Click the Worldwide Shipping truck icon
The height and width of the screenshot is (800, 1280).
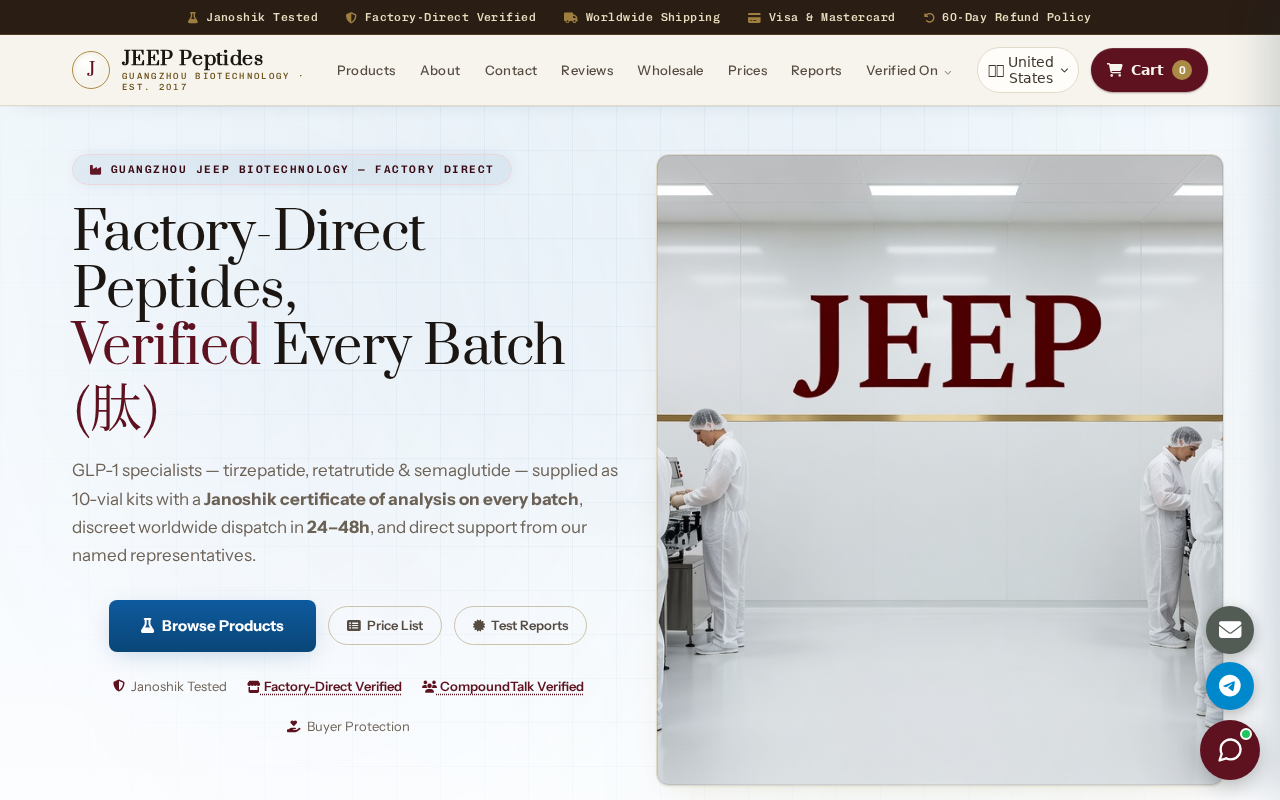point(571,17)
